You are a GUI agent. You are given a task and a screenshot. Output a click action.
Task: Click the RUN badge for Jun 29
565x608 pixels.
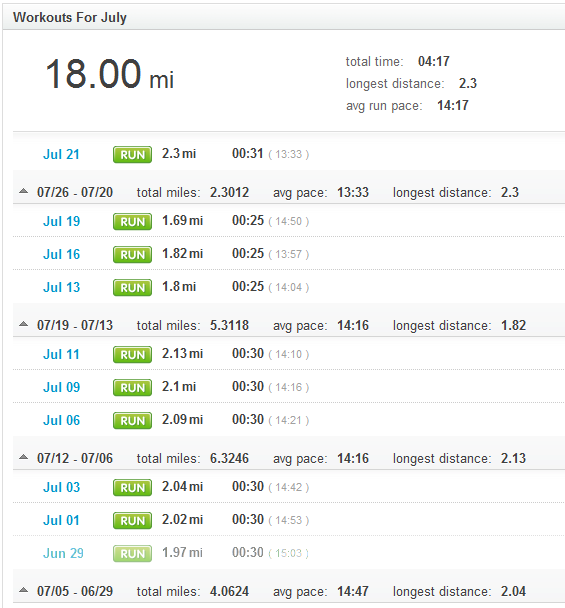[x=132, y=554]
